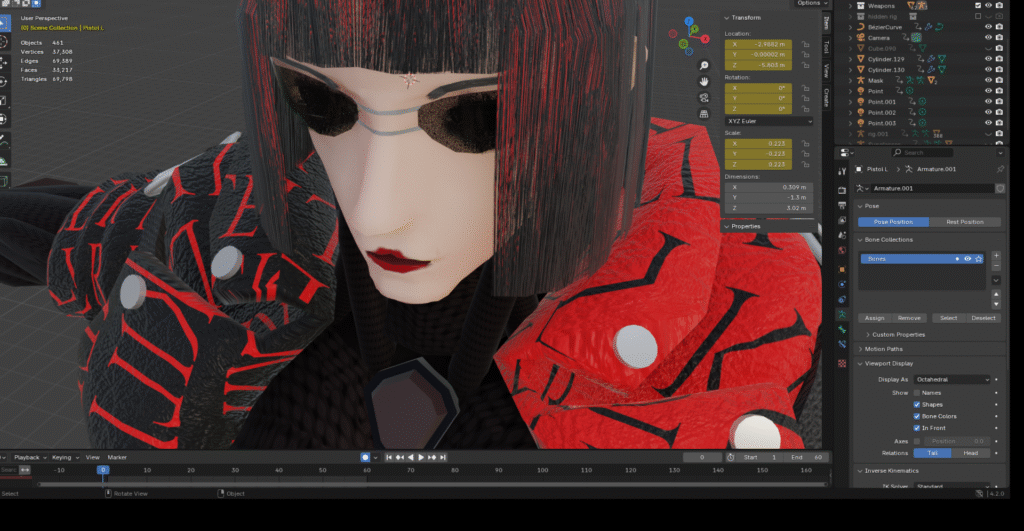Open the Bone Constraints properties tab icon
The image size is (1024, 531).
pyautogui.click(x=842, y=344)
